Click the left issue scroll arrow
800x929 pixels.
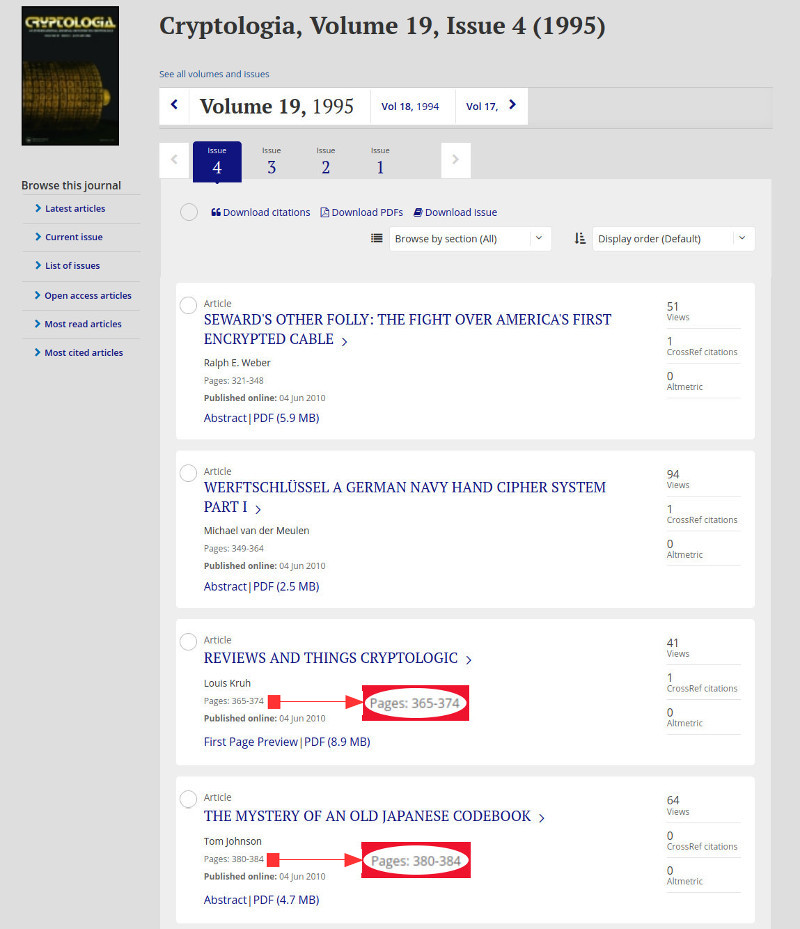coord(174,159)
